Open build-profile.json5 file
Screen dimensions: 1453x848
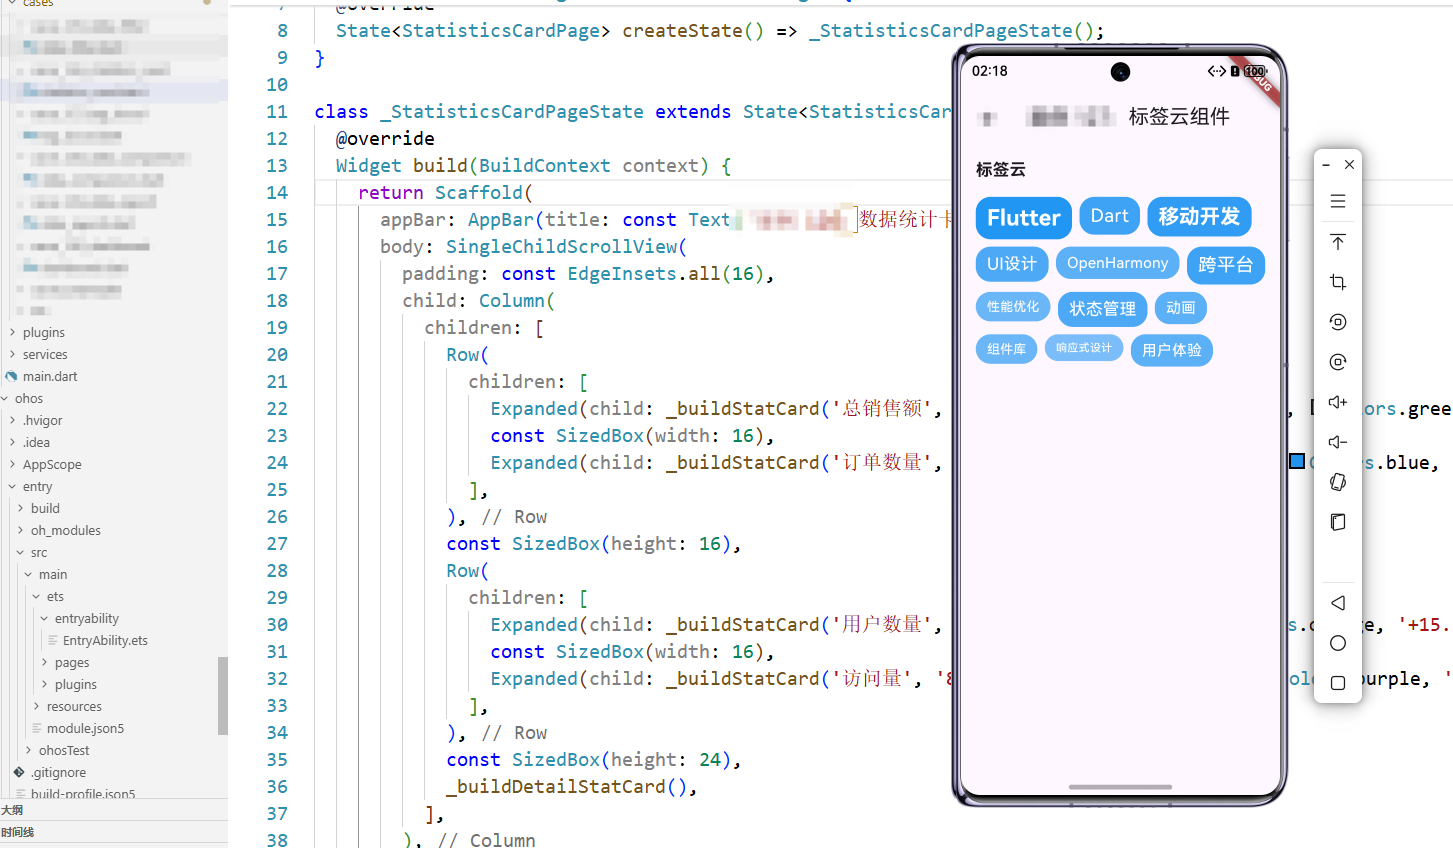(83, 794)
